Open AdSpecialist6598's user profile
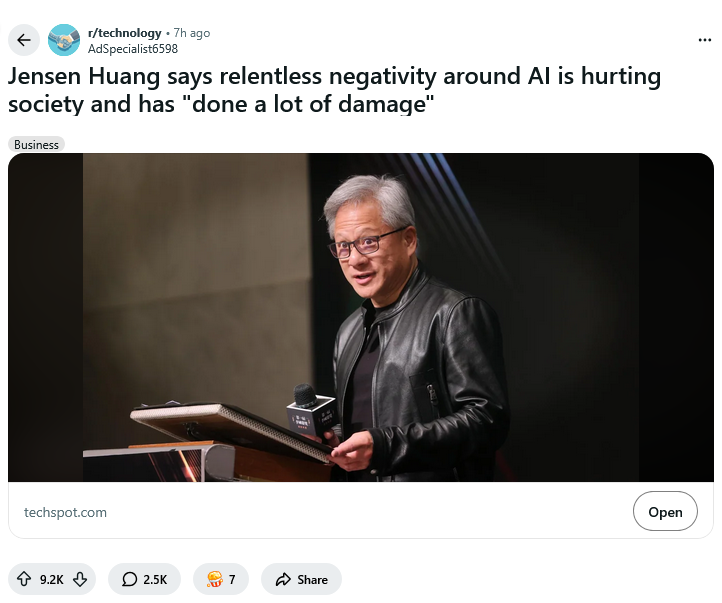Image resolution: width=722 pixels, height=603 pixels. click(133, 49)
